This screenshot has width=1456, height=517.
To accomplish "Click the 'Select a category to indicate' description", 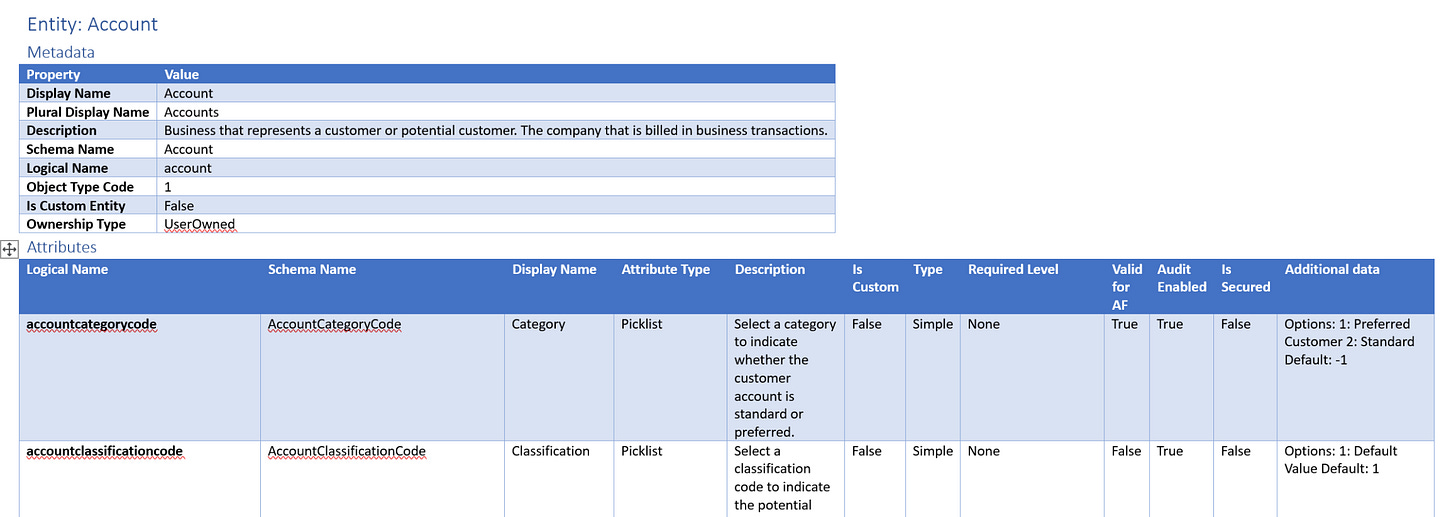I will tap(785, 378).
